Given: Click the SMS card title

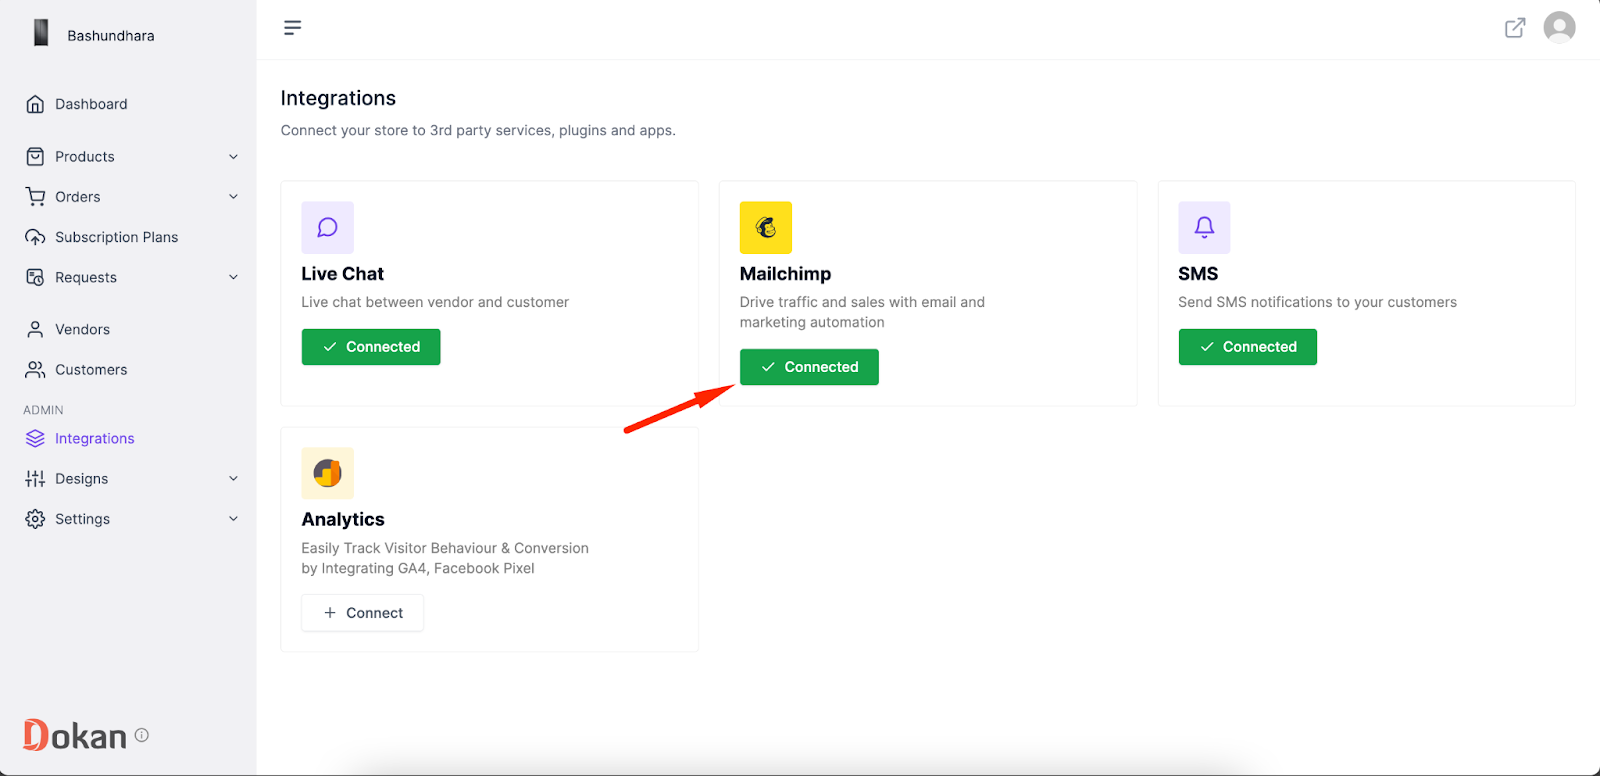Looking at the screenshot, I should [1198, 274].
